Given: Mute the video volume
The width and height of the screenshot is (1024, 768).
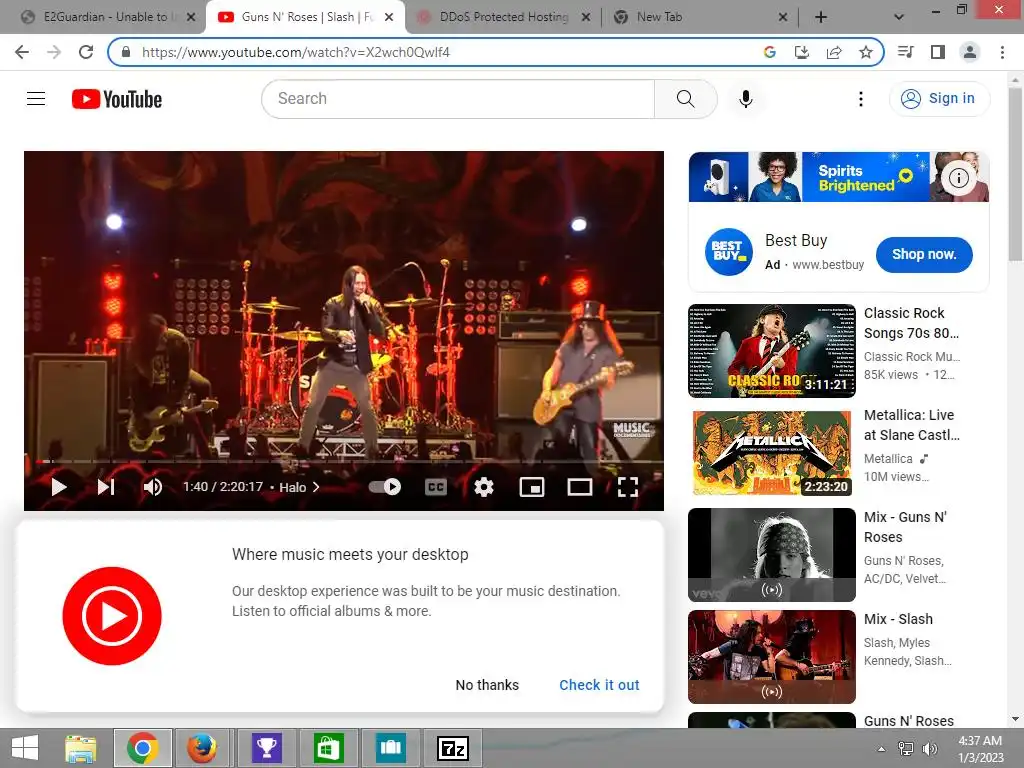Looking at the screenshot, I should pyautogui.click(x=153, y=487).
